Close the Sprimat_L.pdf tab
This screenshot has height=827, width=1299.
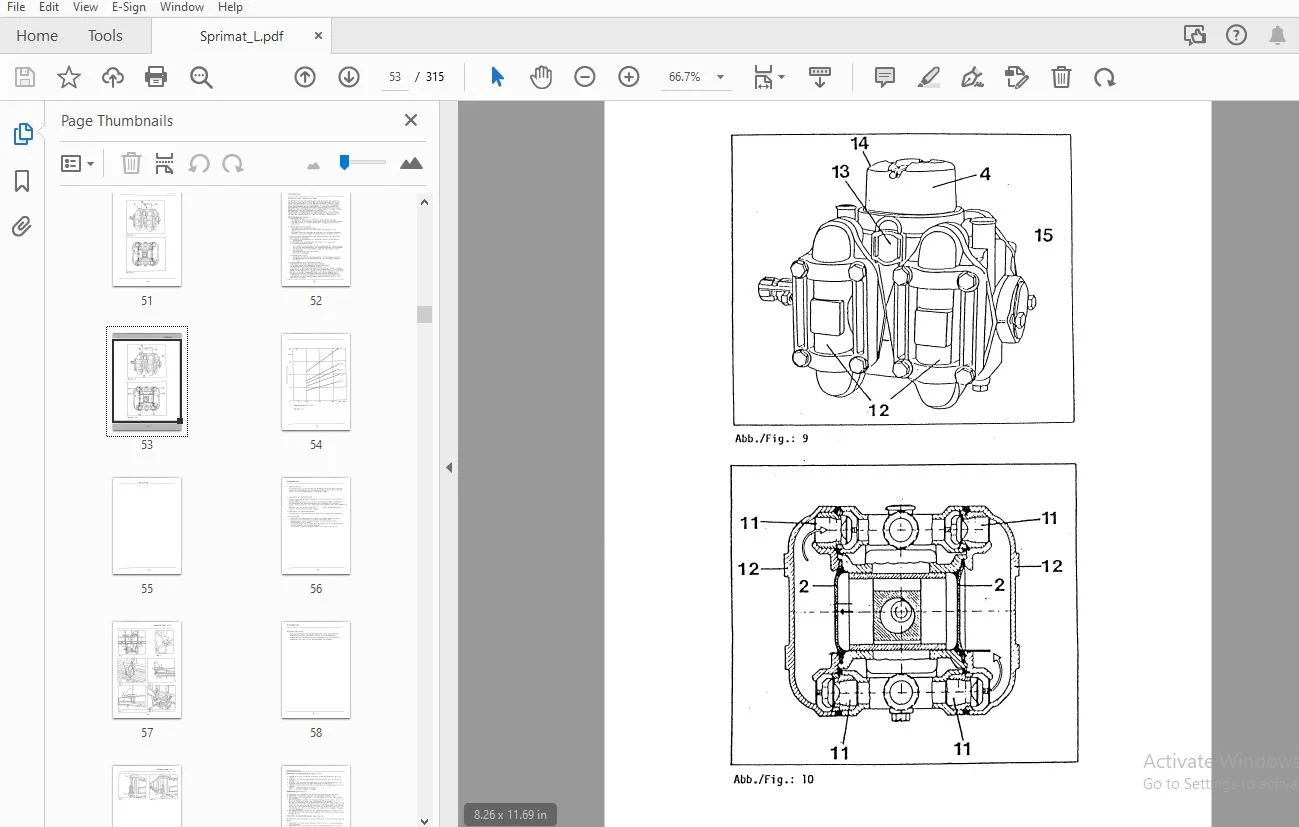318,35
